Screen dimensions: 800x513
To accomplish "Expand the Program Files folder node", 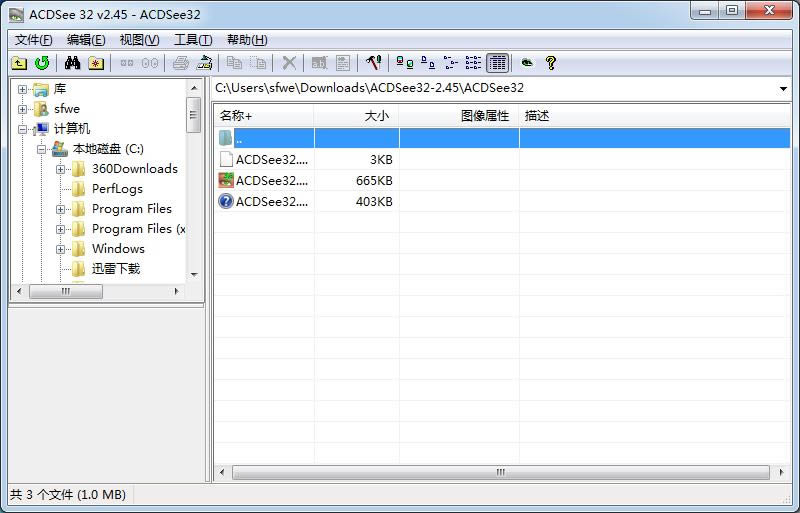I will [x=60, y=209].
